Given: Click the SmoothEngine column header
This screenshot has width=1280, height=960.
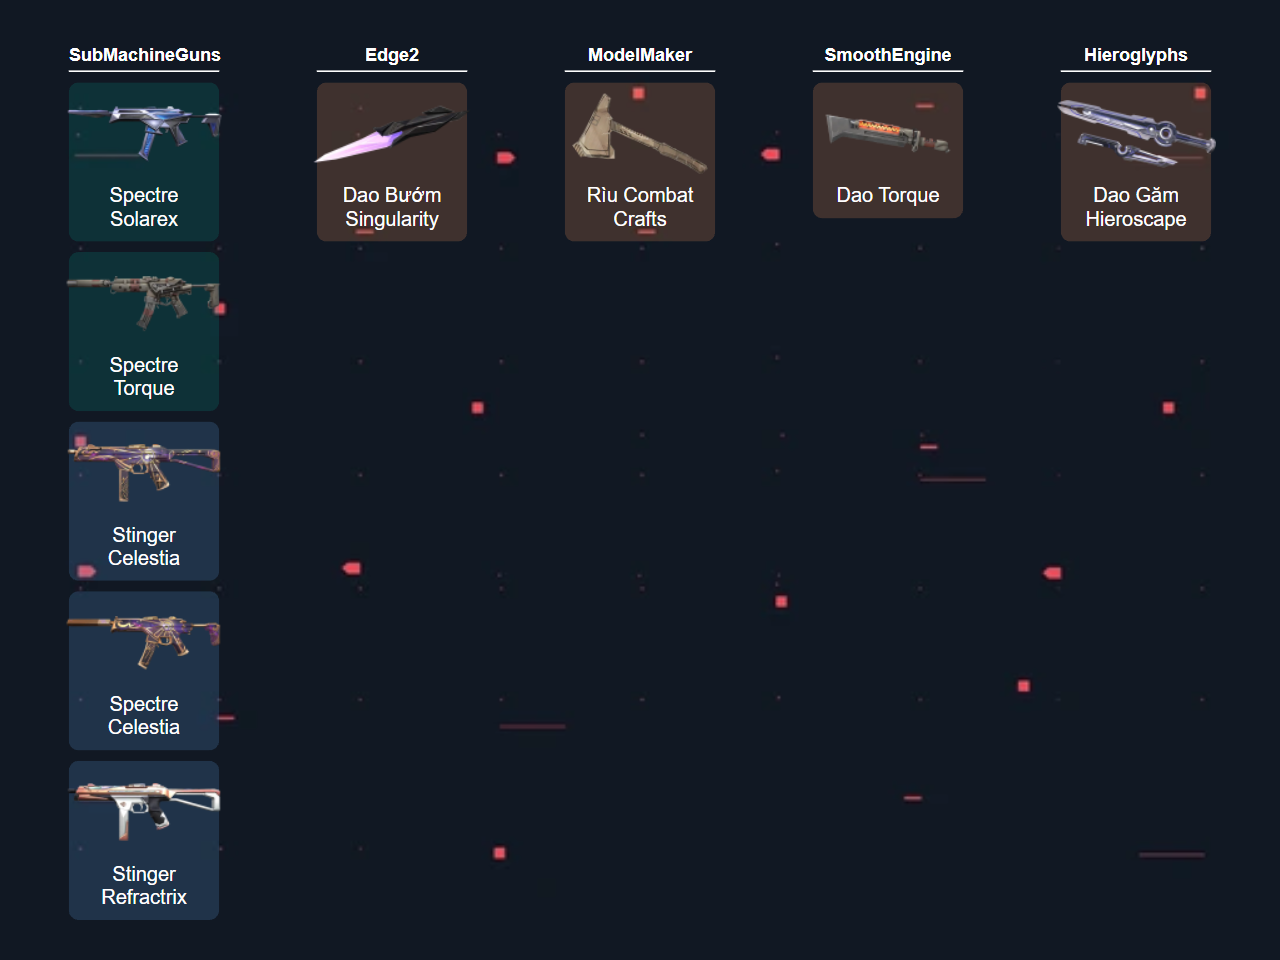Looking at the screenshot, I should pos(888,55).
